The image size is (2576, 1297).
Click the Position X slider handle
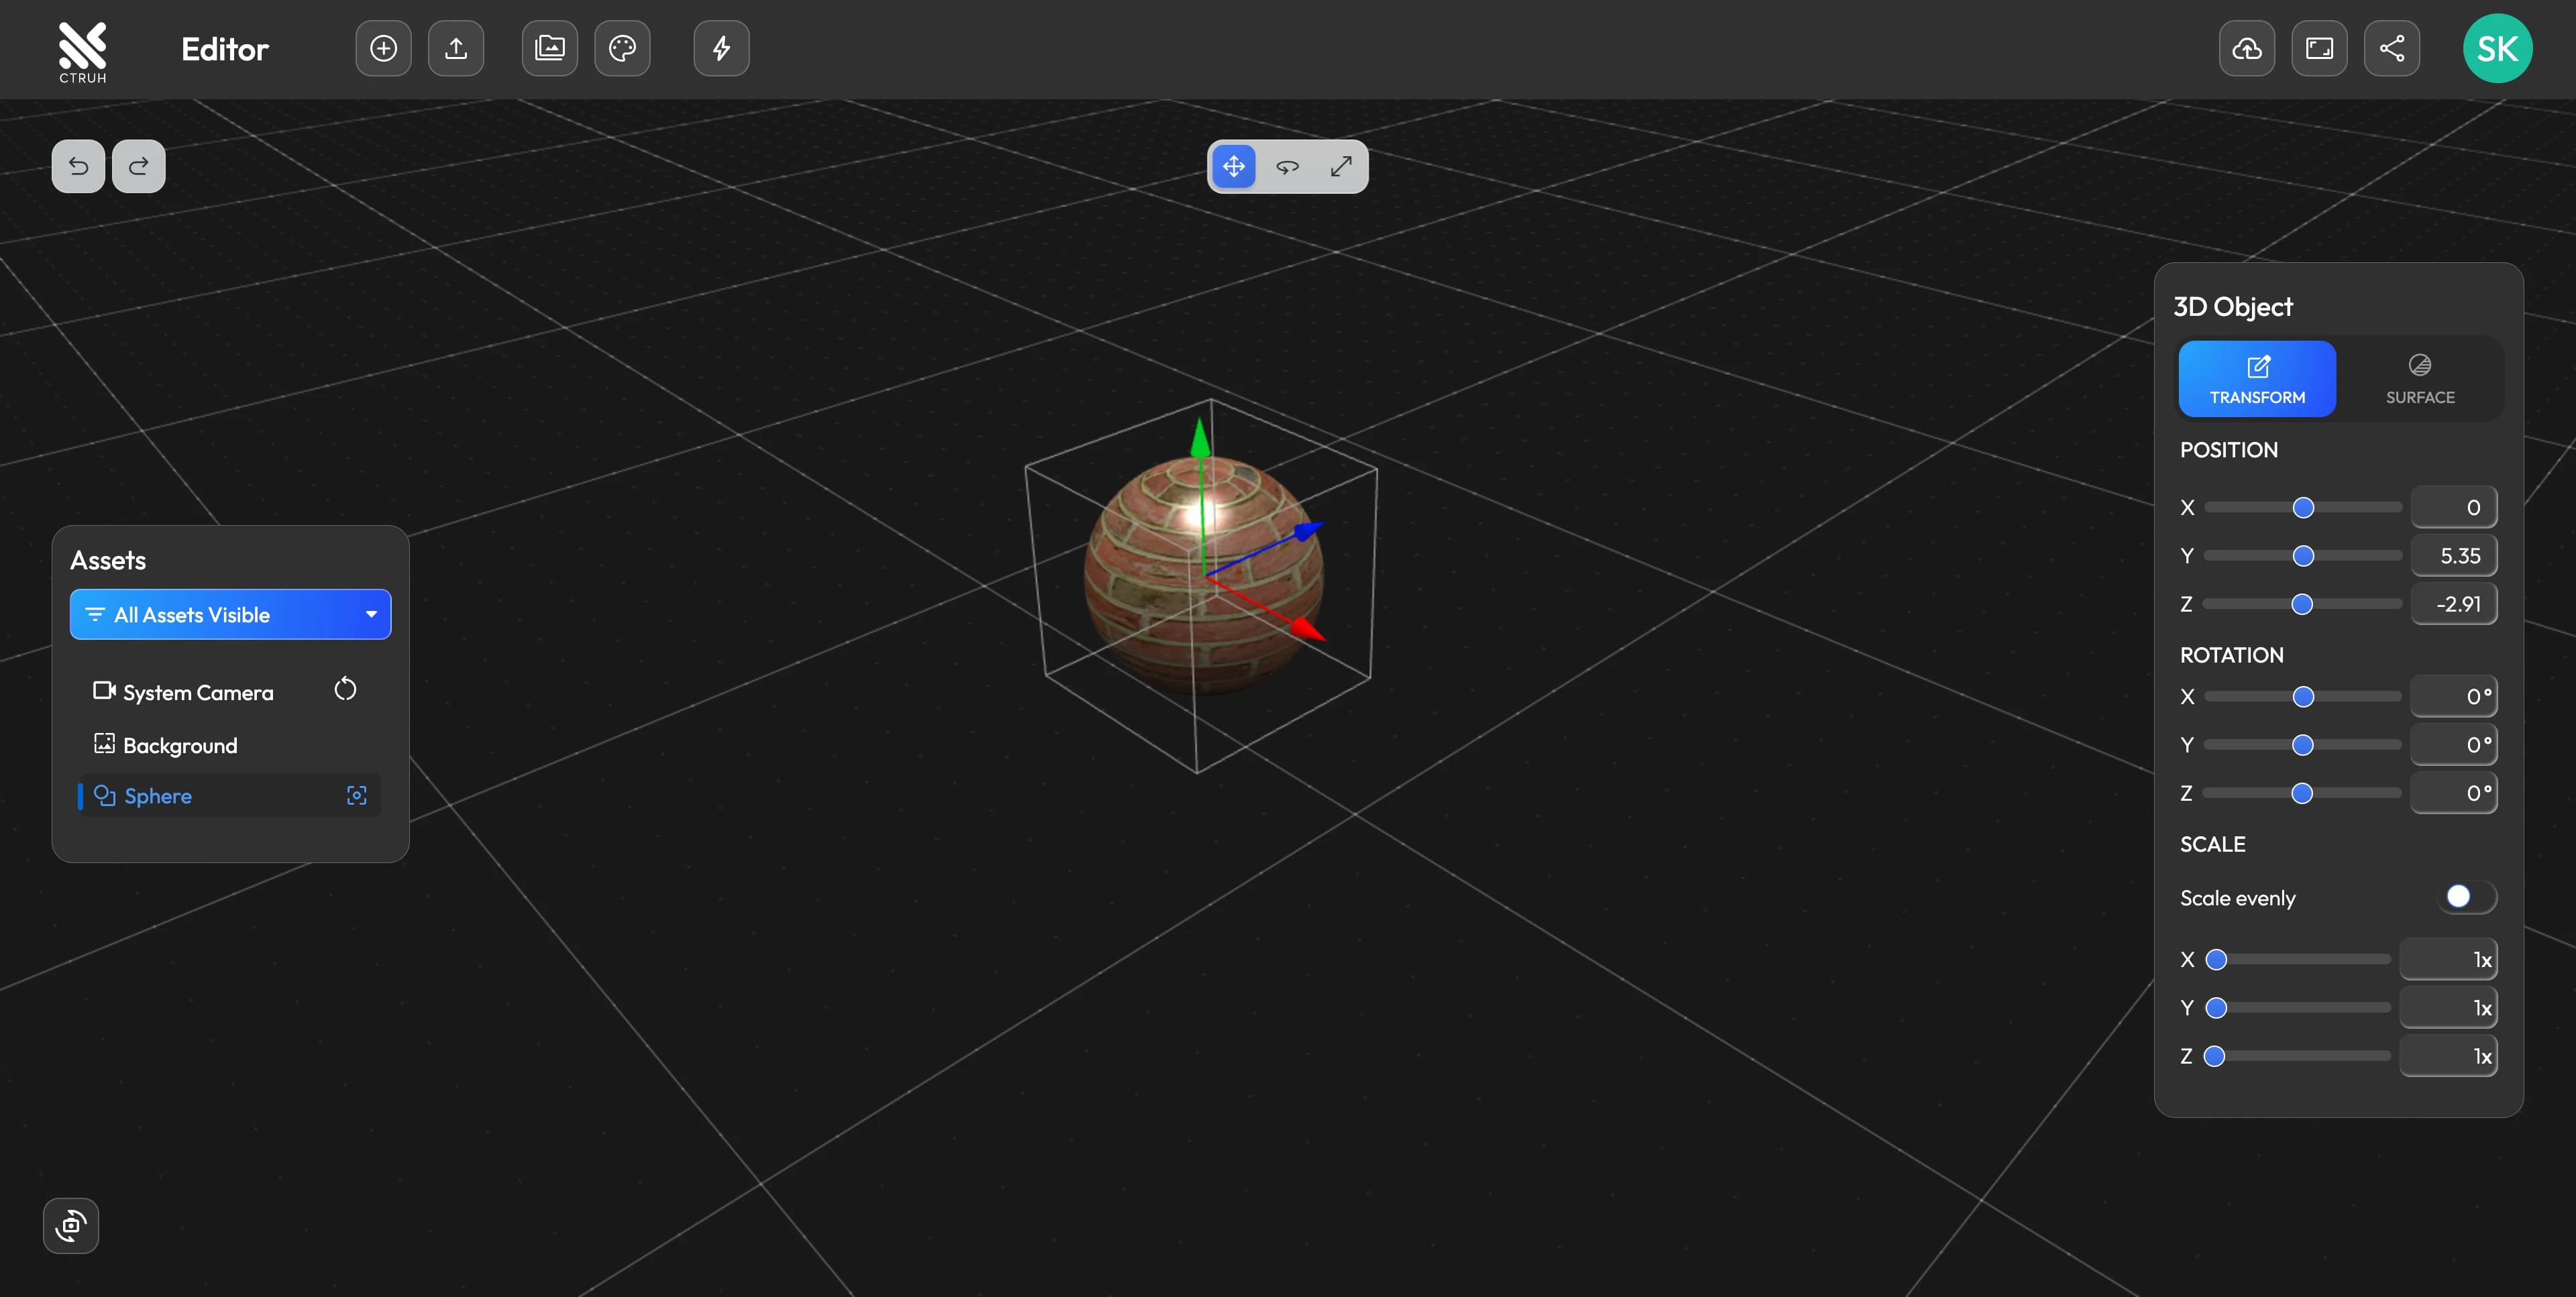[x=2303, y=508]
